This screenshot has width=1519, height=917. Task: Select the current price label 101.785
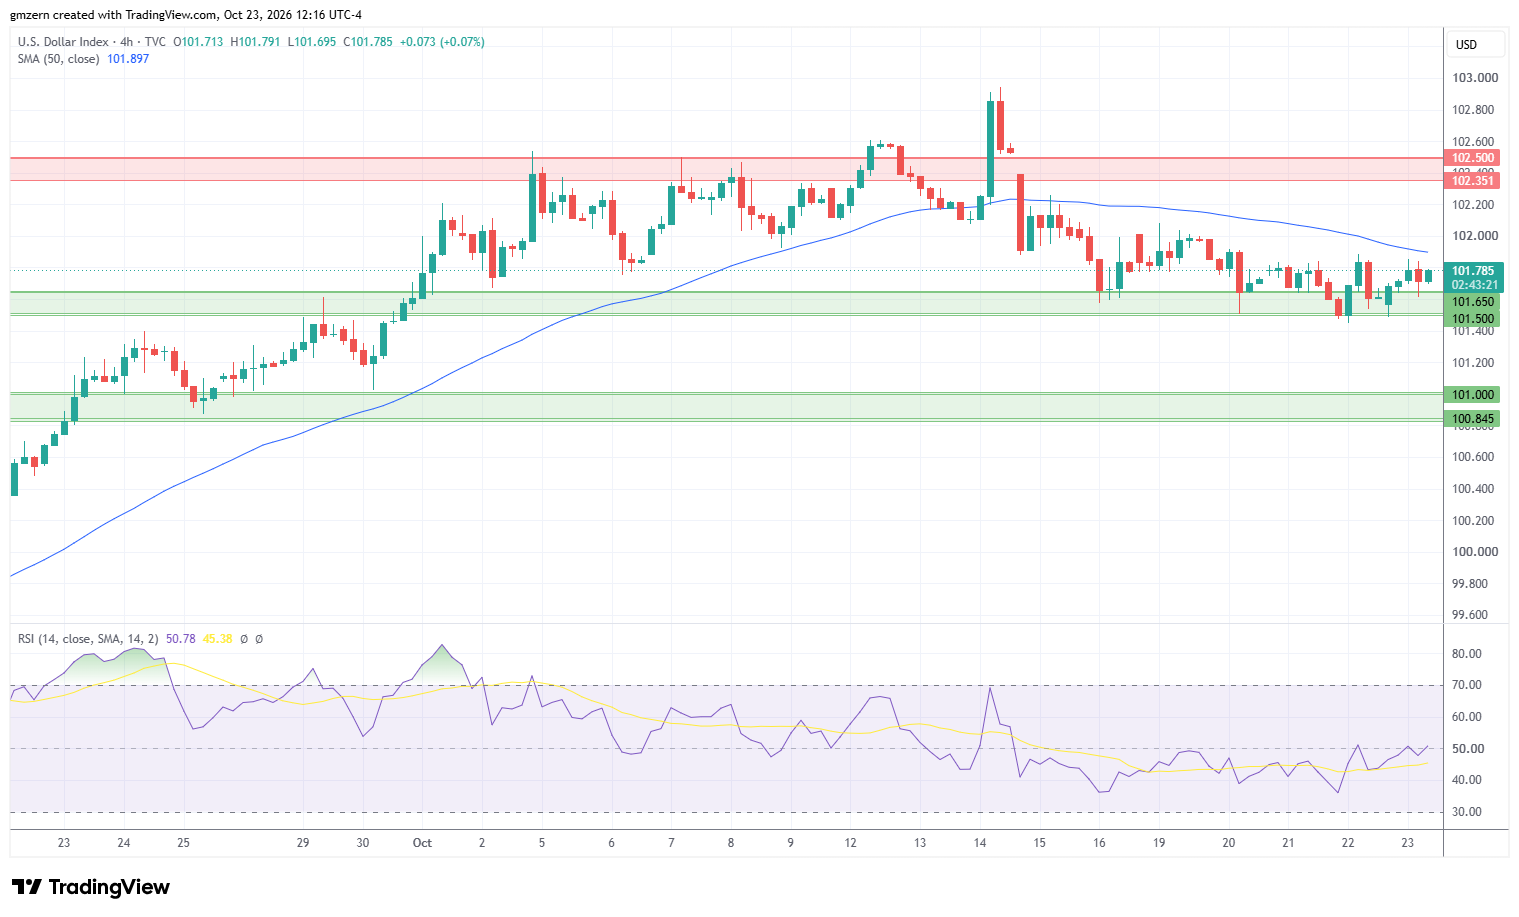(1473, 271)
